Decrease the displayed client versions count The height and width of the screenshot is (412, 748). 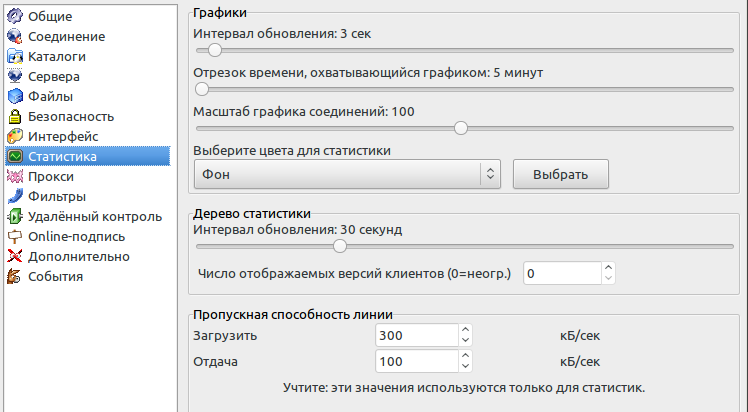click(608, 278)
